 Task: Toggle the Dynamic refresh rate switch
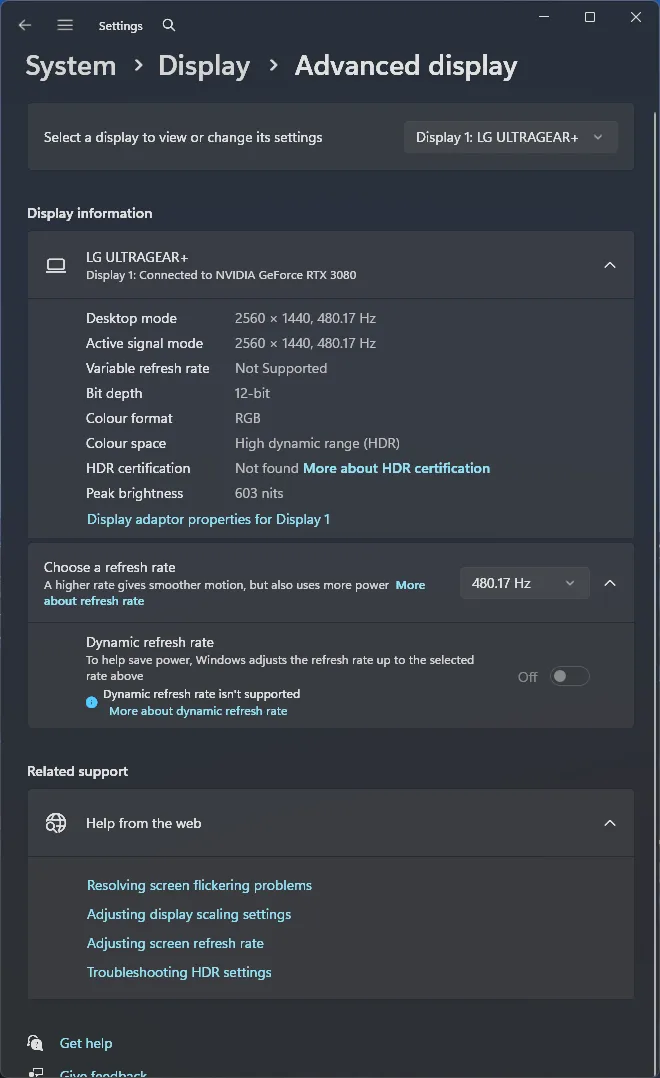click(570, 677)
